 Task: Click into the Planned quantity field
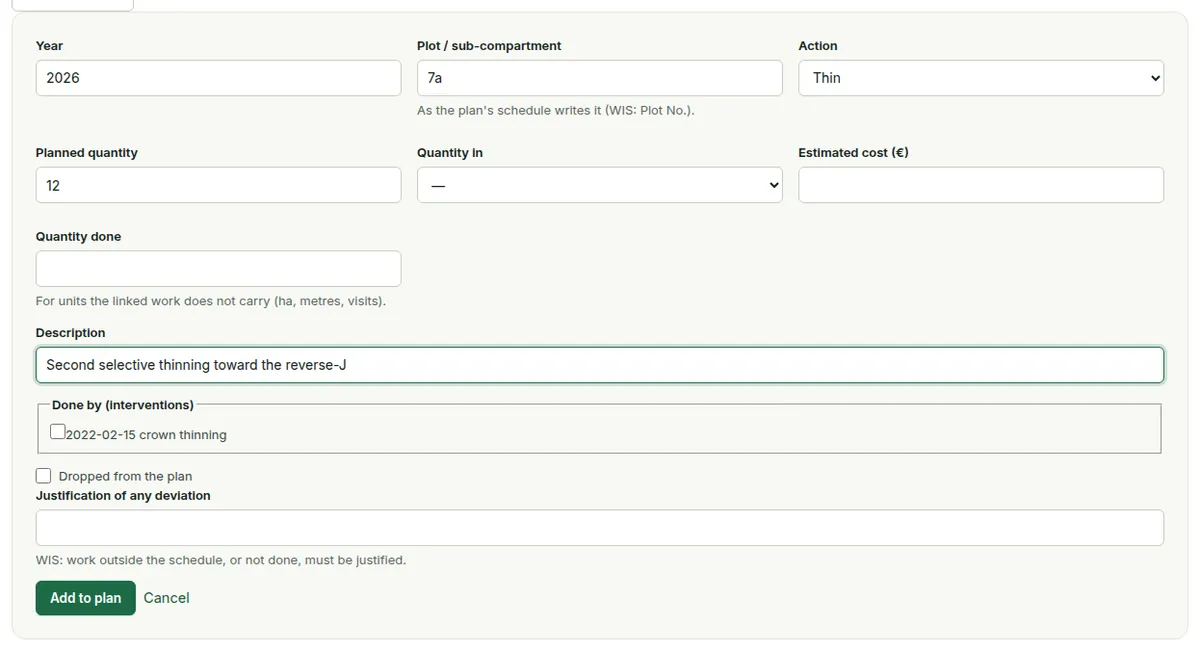point(218,185)
